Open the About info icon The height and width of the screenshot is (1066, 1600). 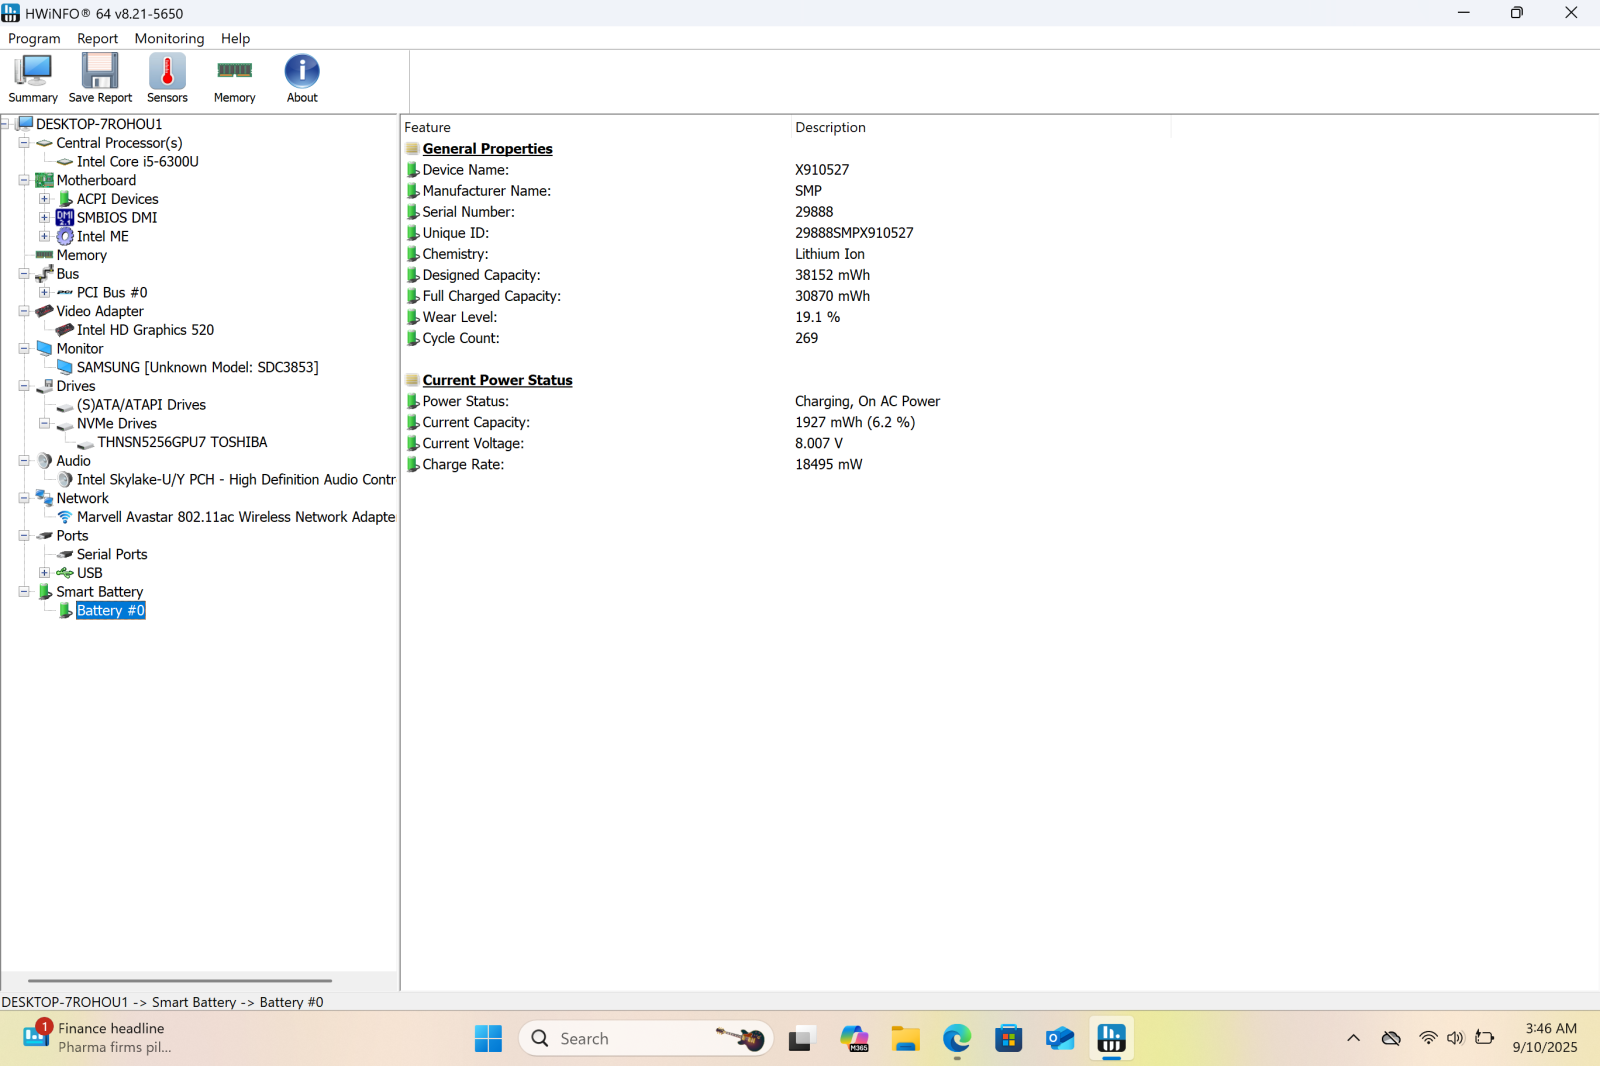(302, 78)
